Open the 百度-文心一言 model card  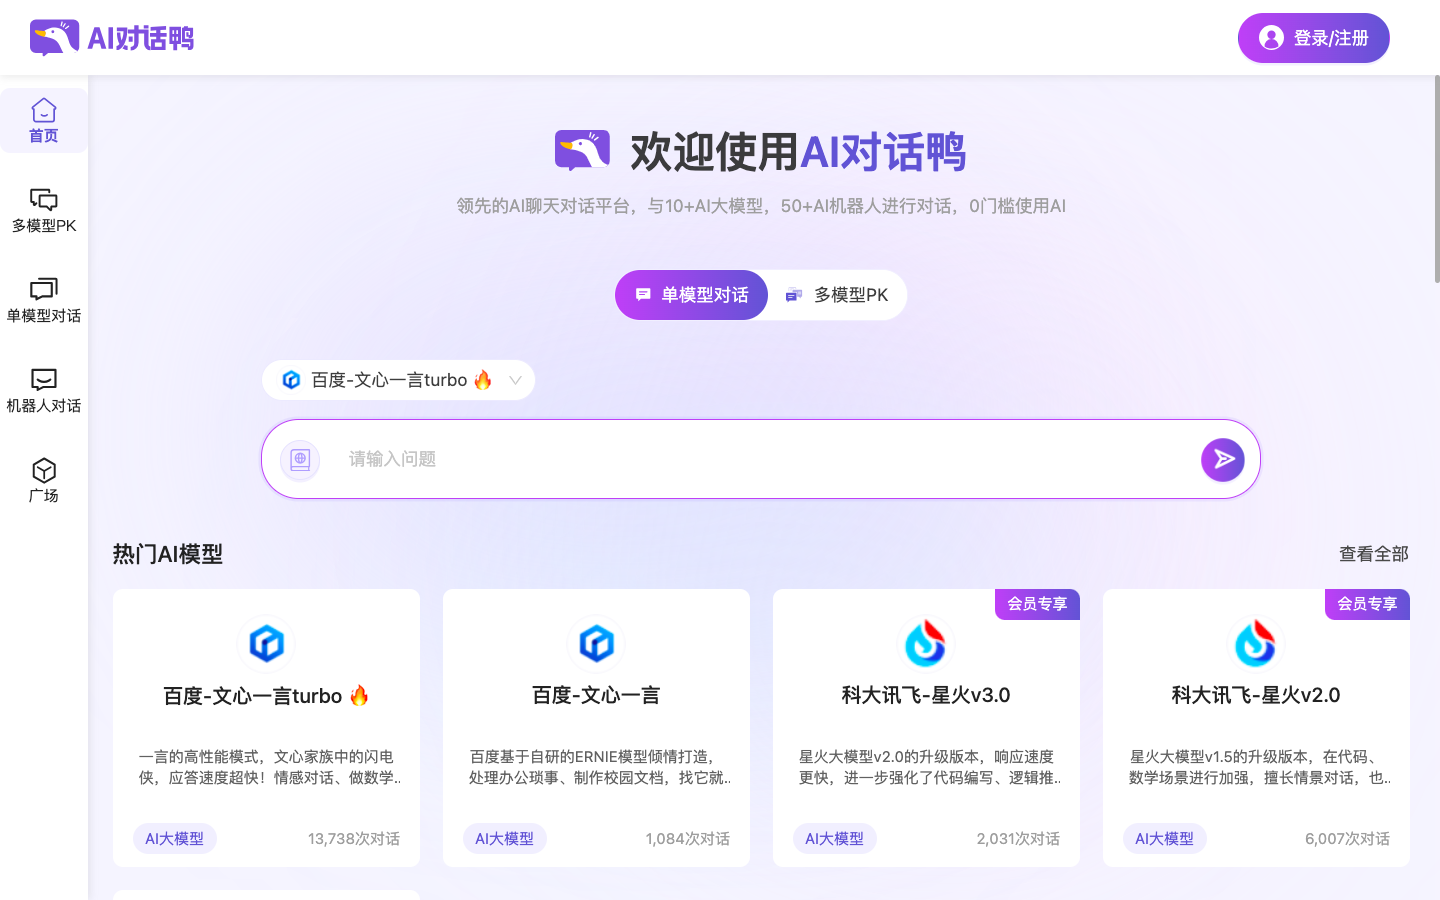point(596,727)
